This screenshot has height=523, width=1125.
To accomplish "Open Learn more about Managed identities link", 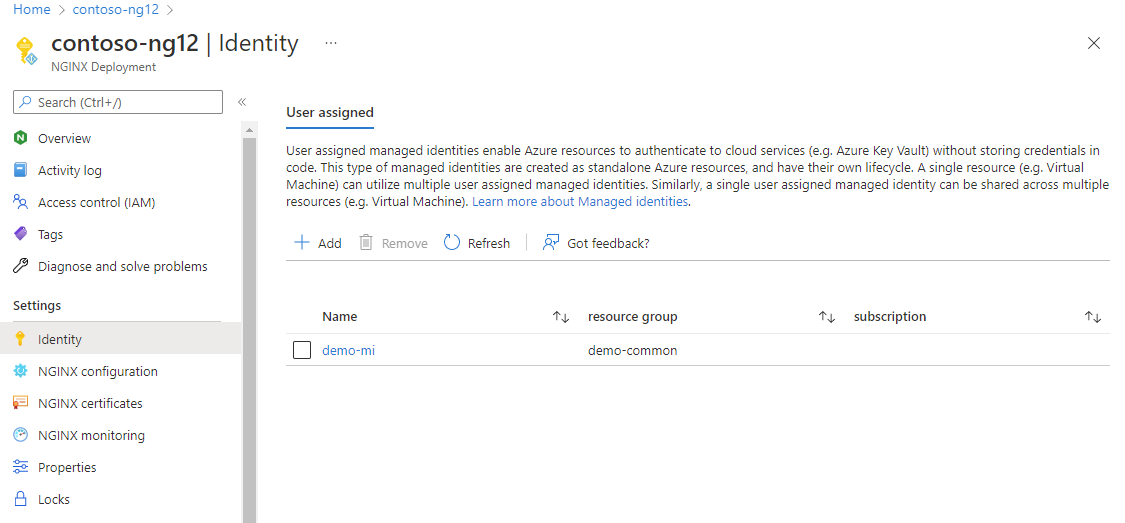I will click(x=580, y=202).
